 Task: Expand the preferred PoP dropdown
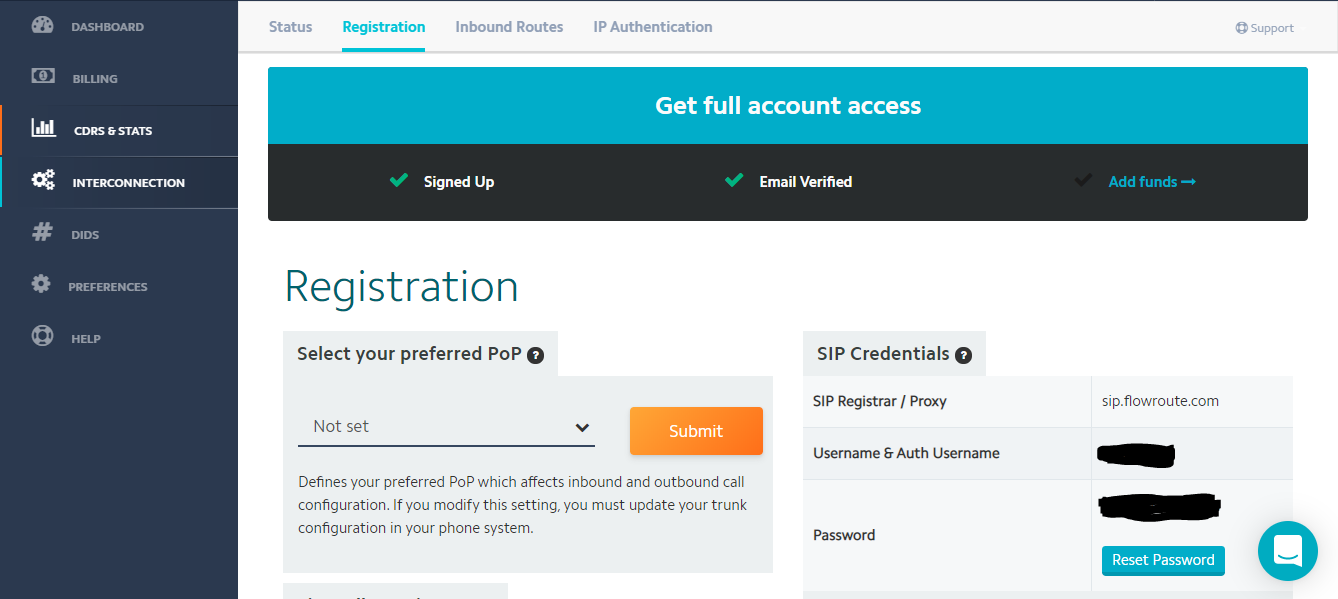pos(446,427)
